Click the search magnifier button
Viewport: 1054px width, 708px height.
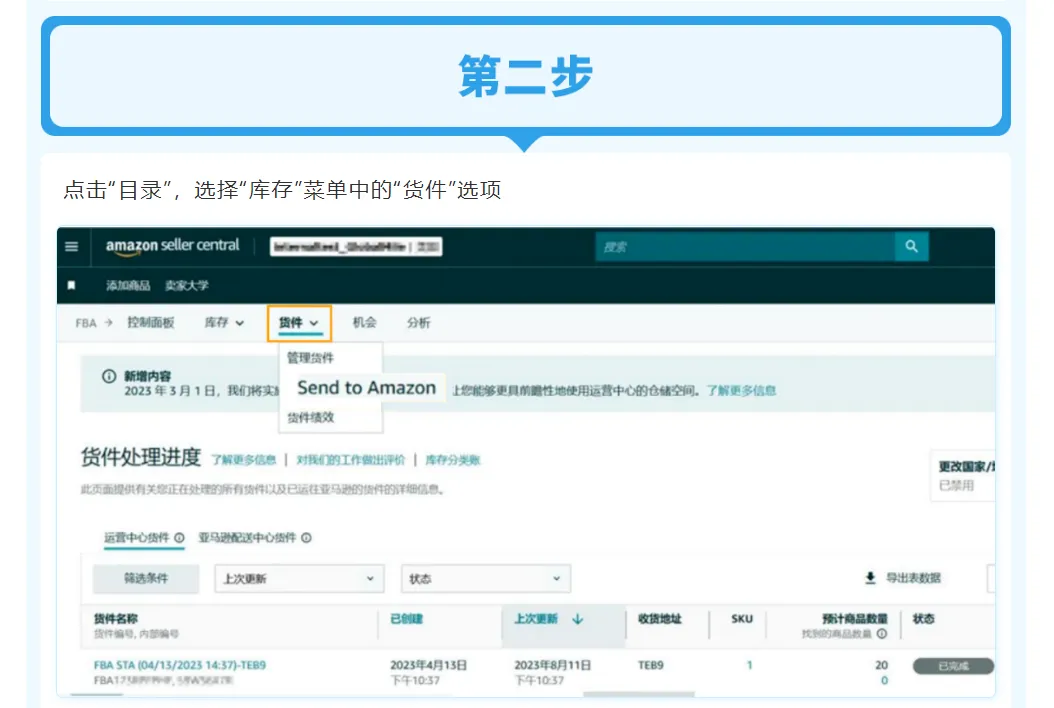click(x=911, y=247)
